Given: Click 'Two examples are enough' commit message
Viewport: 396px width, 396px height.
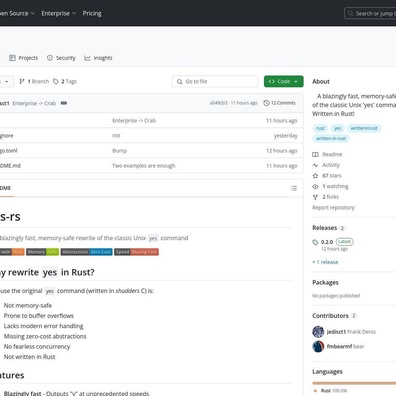Looking at the screenshot, I should pos(144,166).
